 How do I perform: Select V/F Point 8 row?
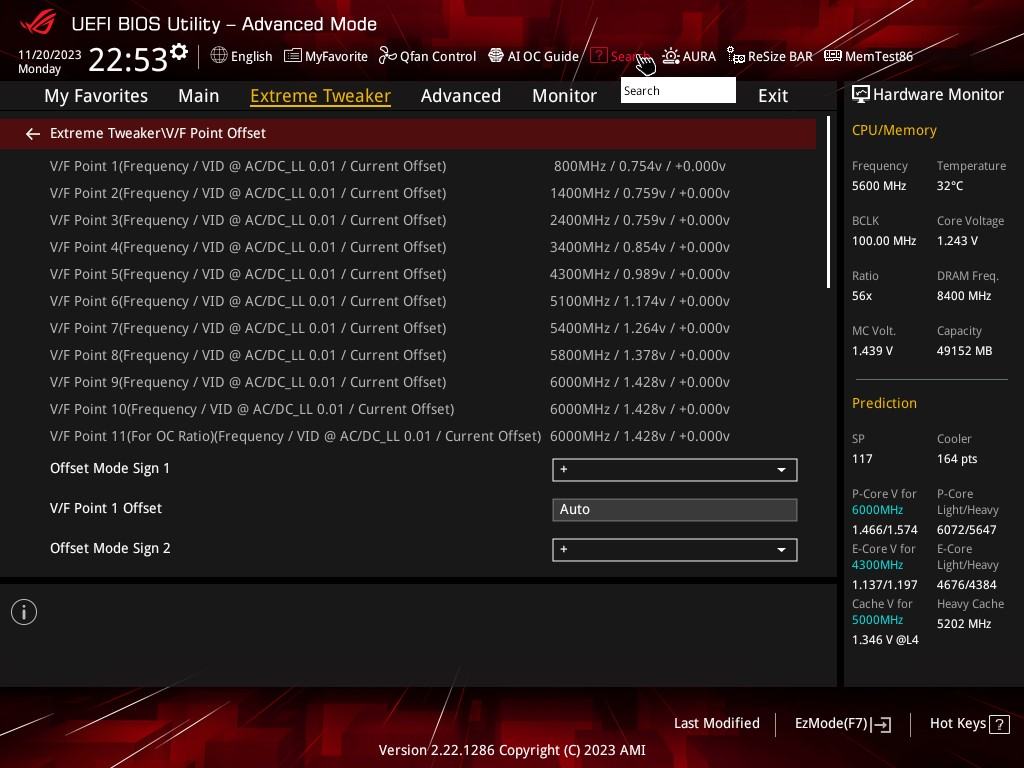(x=408, y=355)
